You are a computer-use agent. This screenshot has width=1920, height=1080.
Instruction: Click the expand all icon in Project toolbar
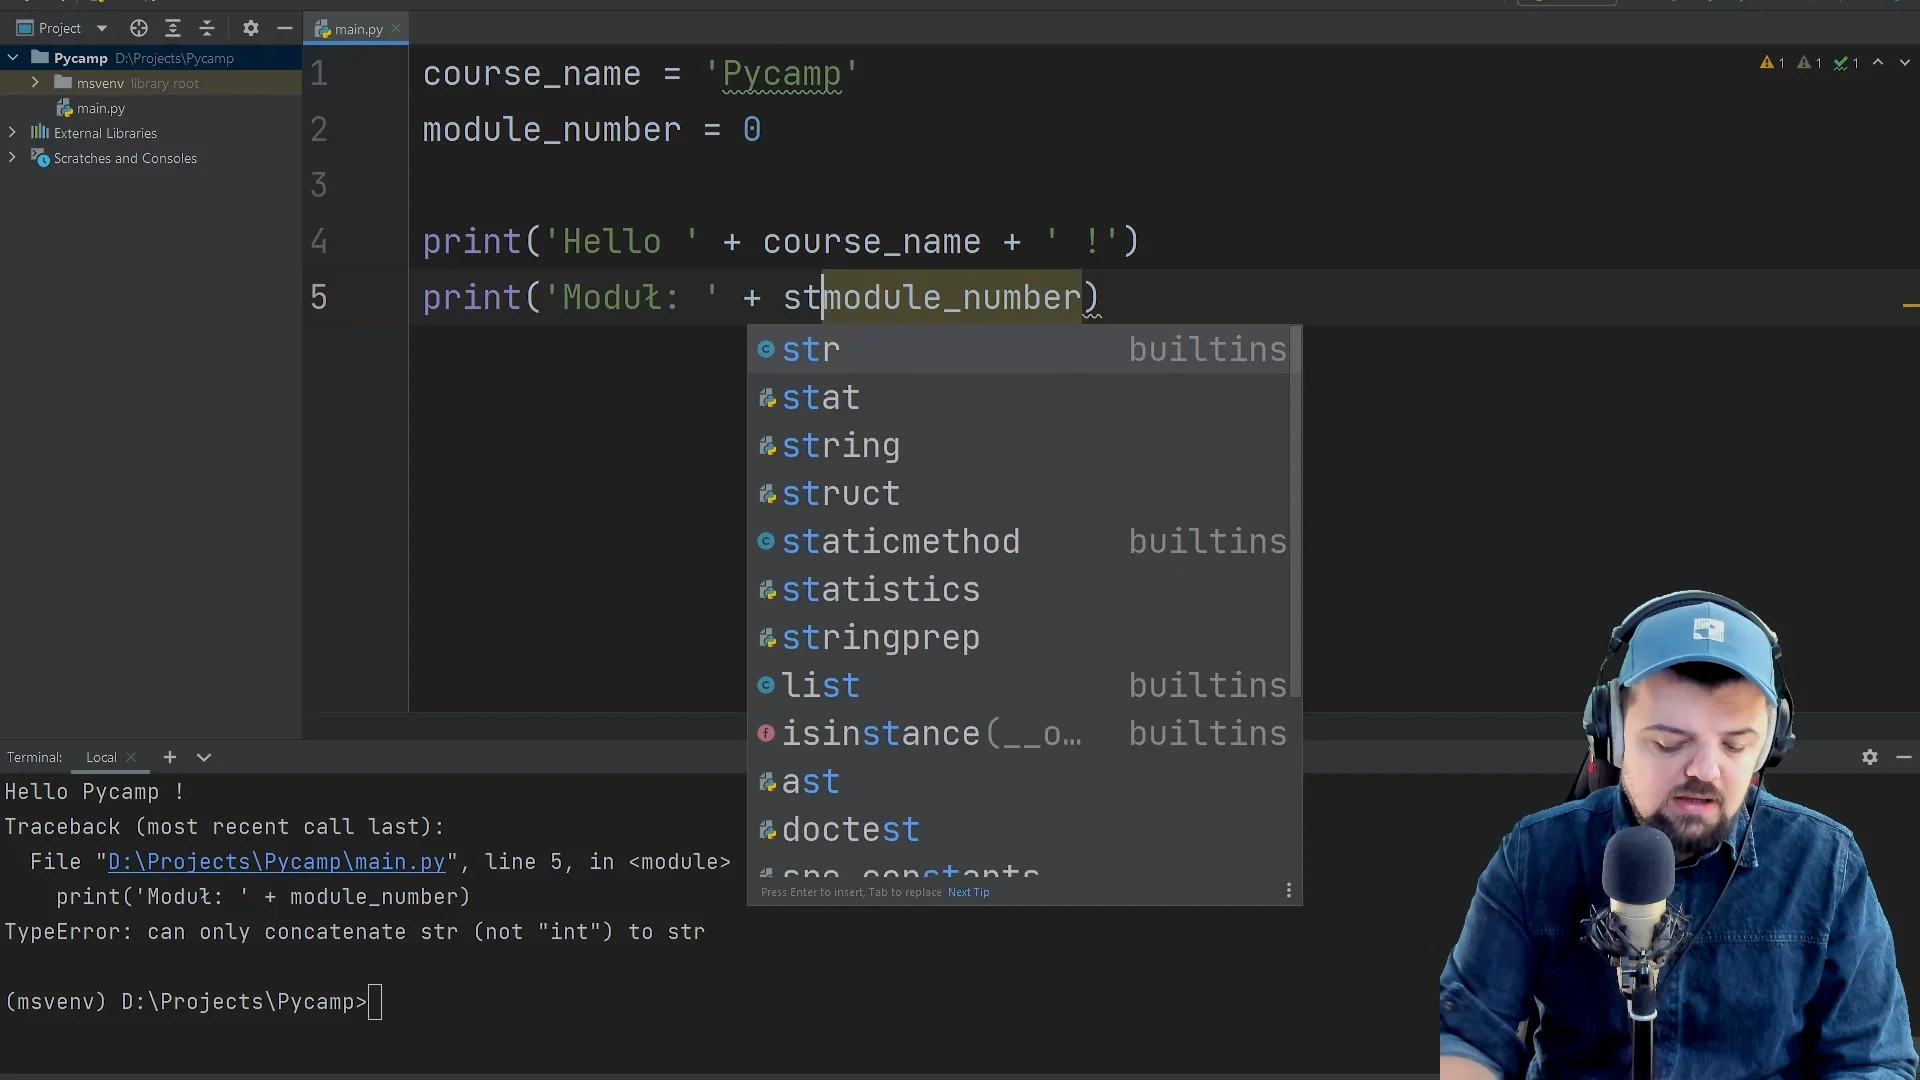(173, 29)
